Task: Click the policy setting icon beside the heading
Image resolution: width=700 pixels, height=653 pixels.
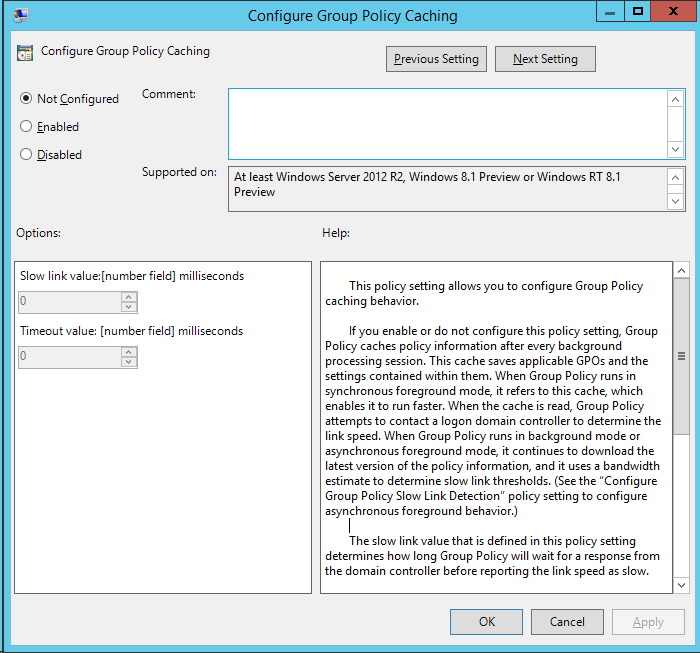Action: point(25,52)
